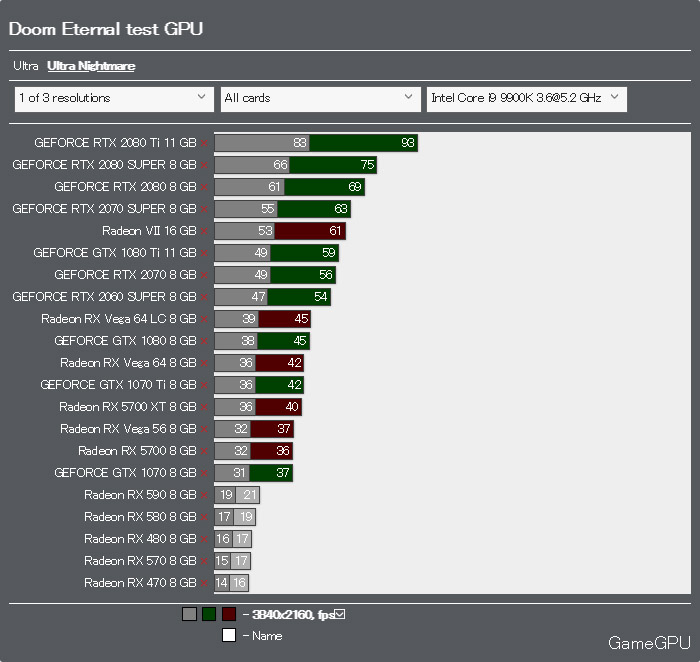The image size is (700, 662).
Task: Open the Intel Core i9 9900K dropdown
Action: [x=527, y=99]
